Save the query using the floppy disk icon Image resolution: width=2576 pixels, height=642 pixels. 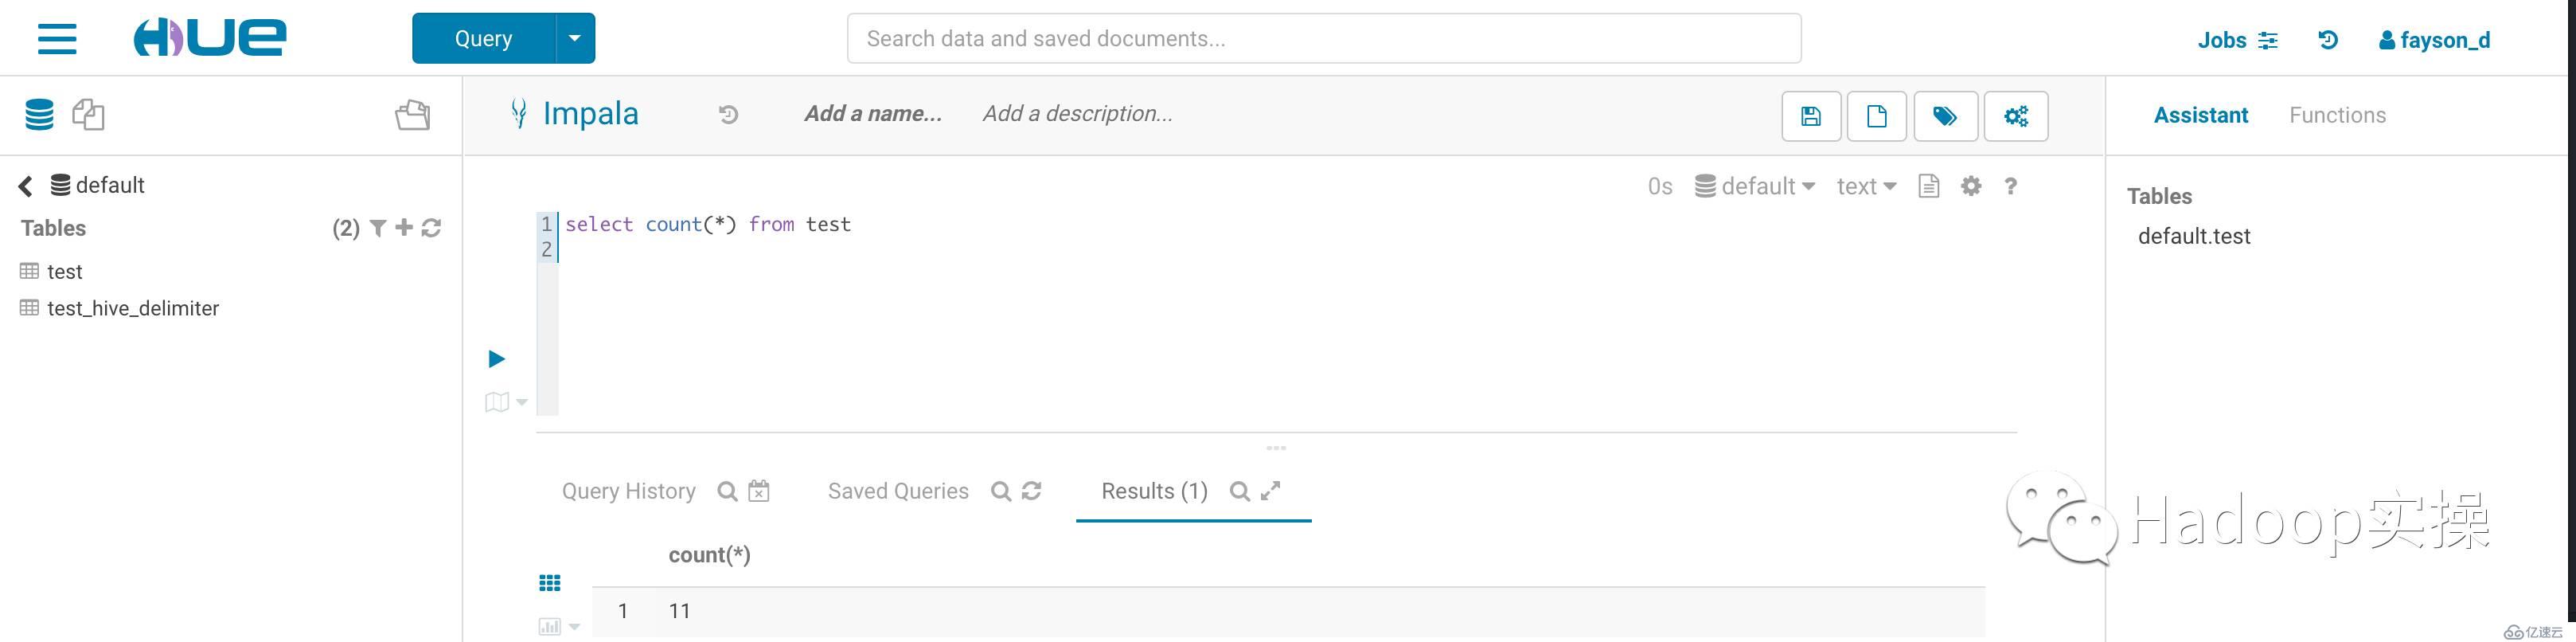1810,116
